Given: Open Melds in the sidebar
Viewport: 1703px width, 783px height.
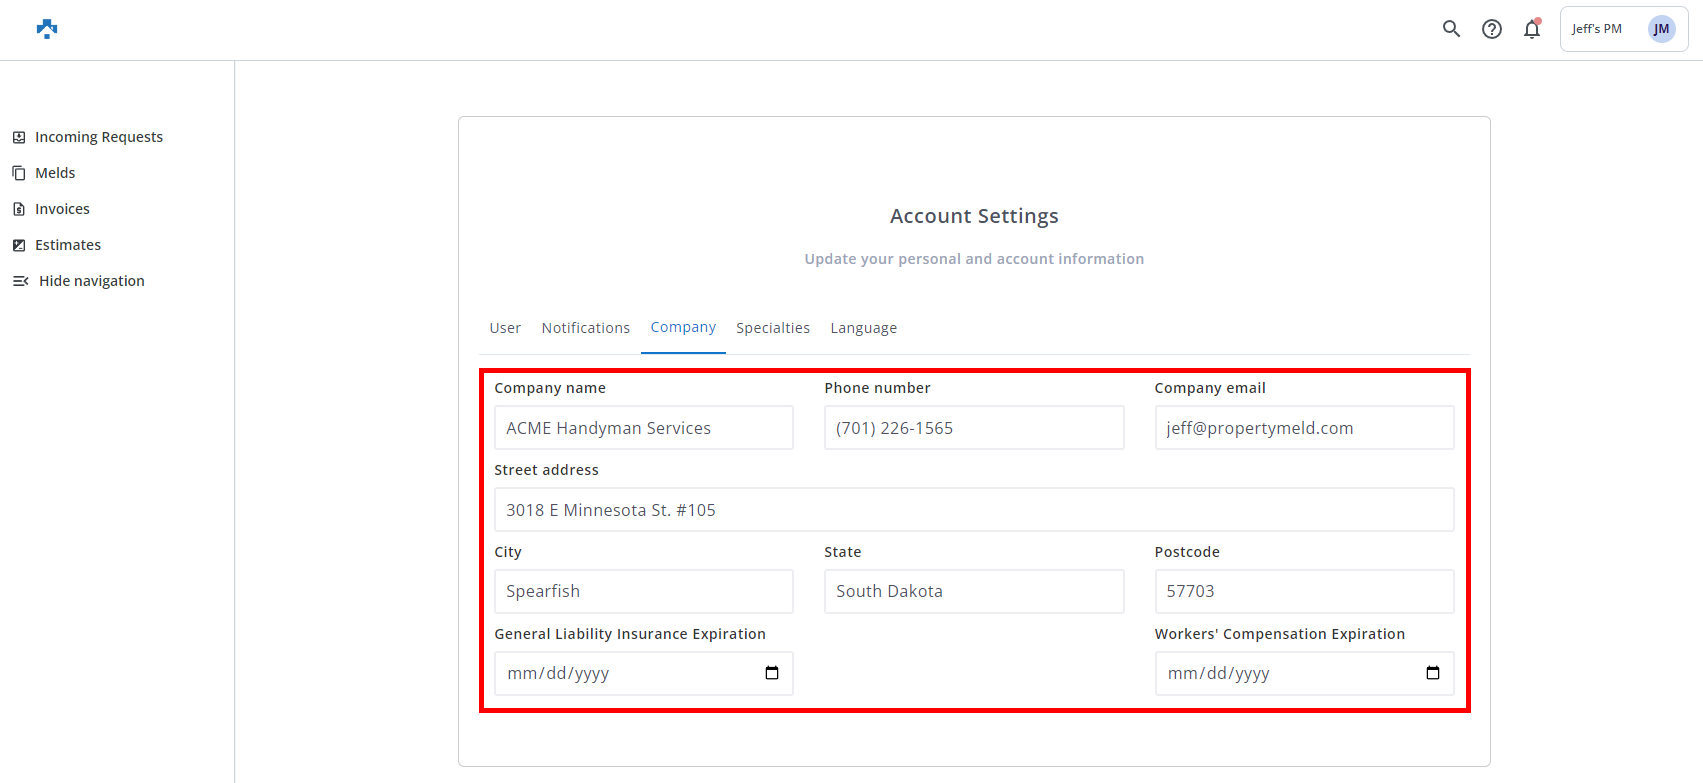Looking at the screenshot, I should tap(55, 173).
